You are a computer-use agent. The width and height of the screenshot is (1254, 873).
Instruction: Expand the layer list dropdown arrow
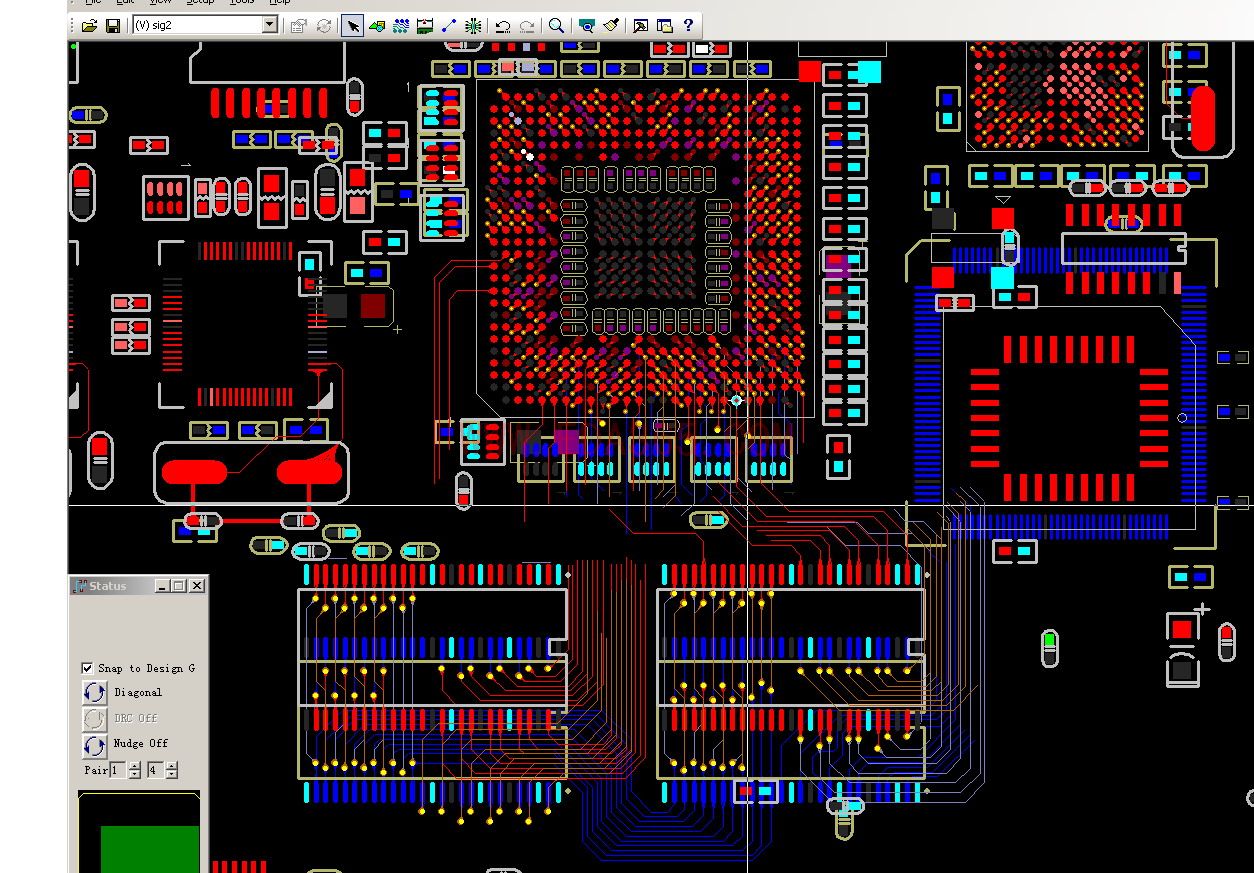click(x=270, y=25)
